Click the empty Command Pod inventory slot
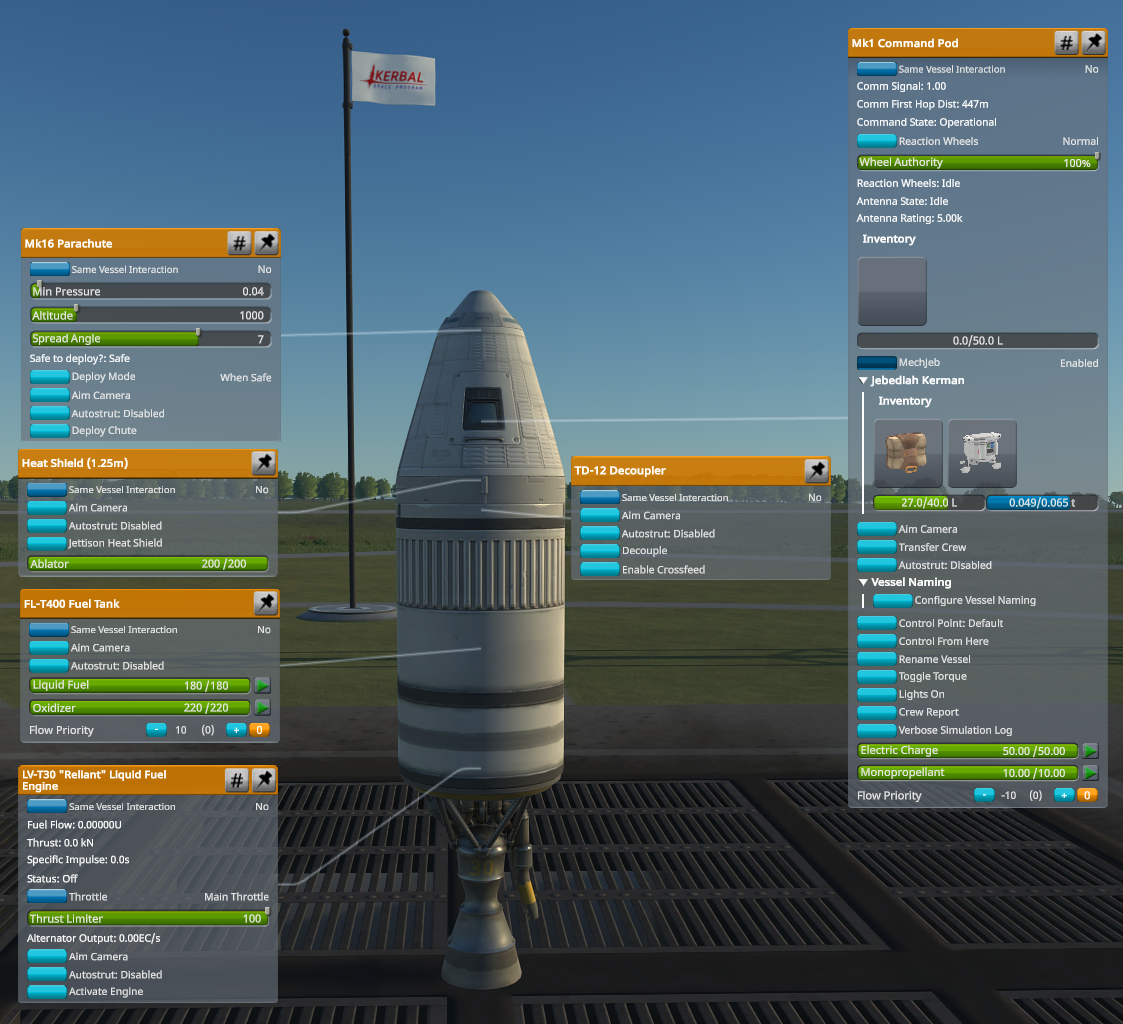The height and width of the screenshot is (1024, 1123). coord(892,291)
